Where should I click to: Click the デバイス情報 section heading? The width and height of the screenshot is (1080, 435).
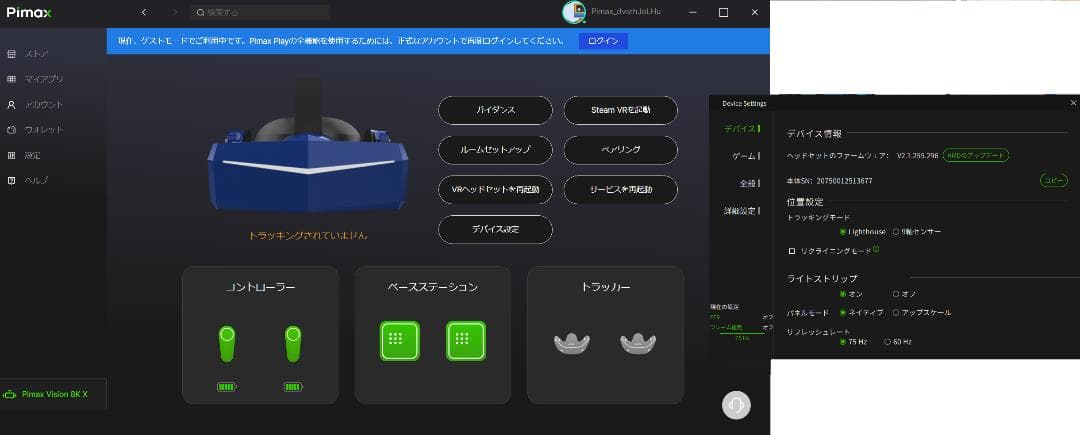(814, 134)
